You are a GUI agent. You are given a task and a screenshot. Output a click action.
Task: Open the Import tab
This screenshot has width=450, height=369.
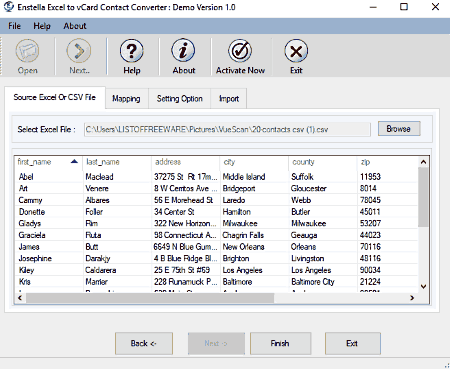(x=229, y=99)
